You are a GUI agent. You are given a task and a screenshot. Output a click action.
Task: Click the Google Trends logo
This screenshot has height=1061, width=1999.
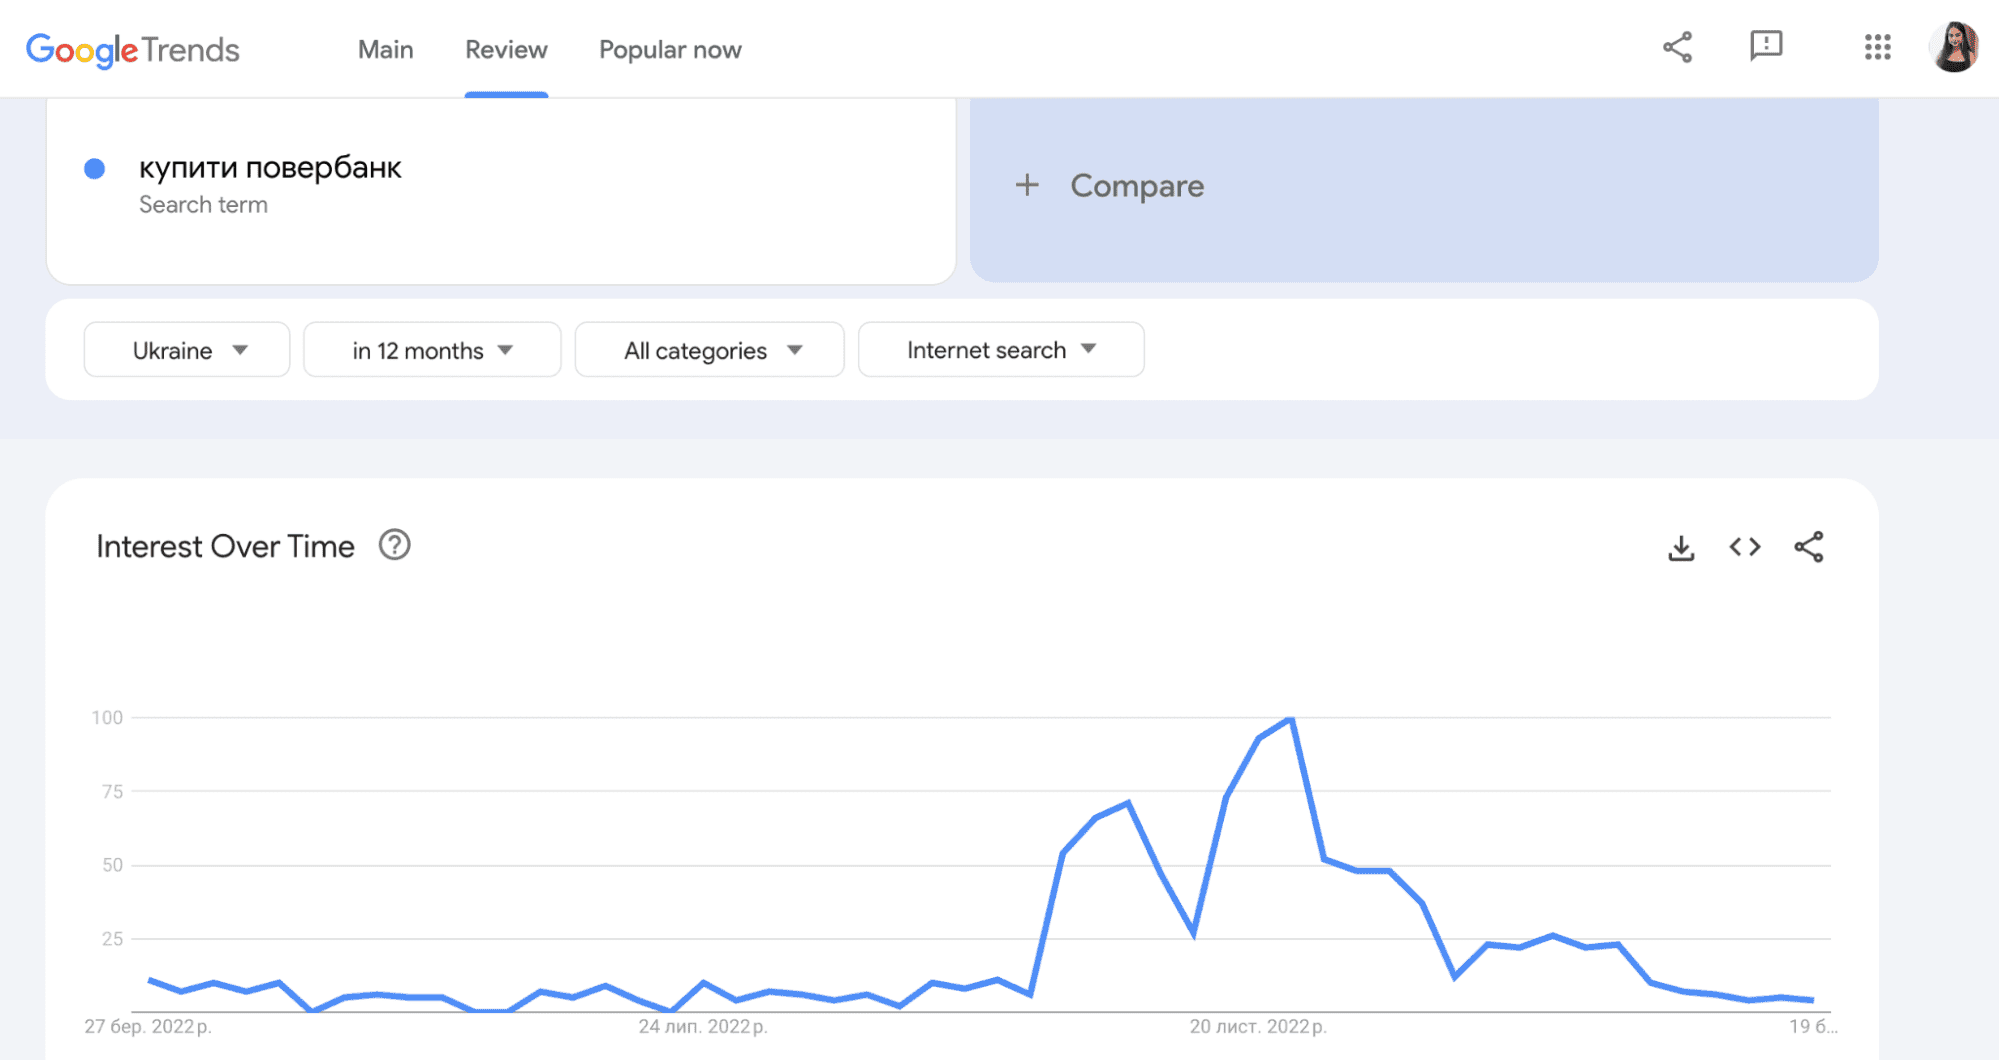pos(131,49)
